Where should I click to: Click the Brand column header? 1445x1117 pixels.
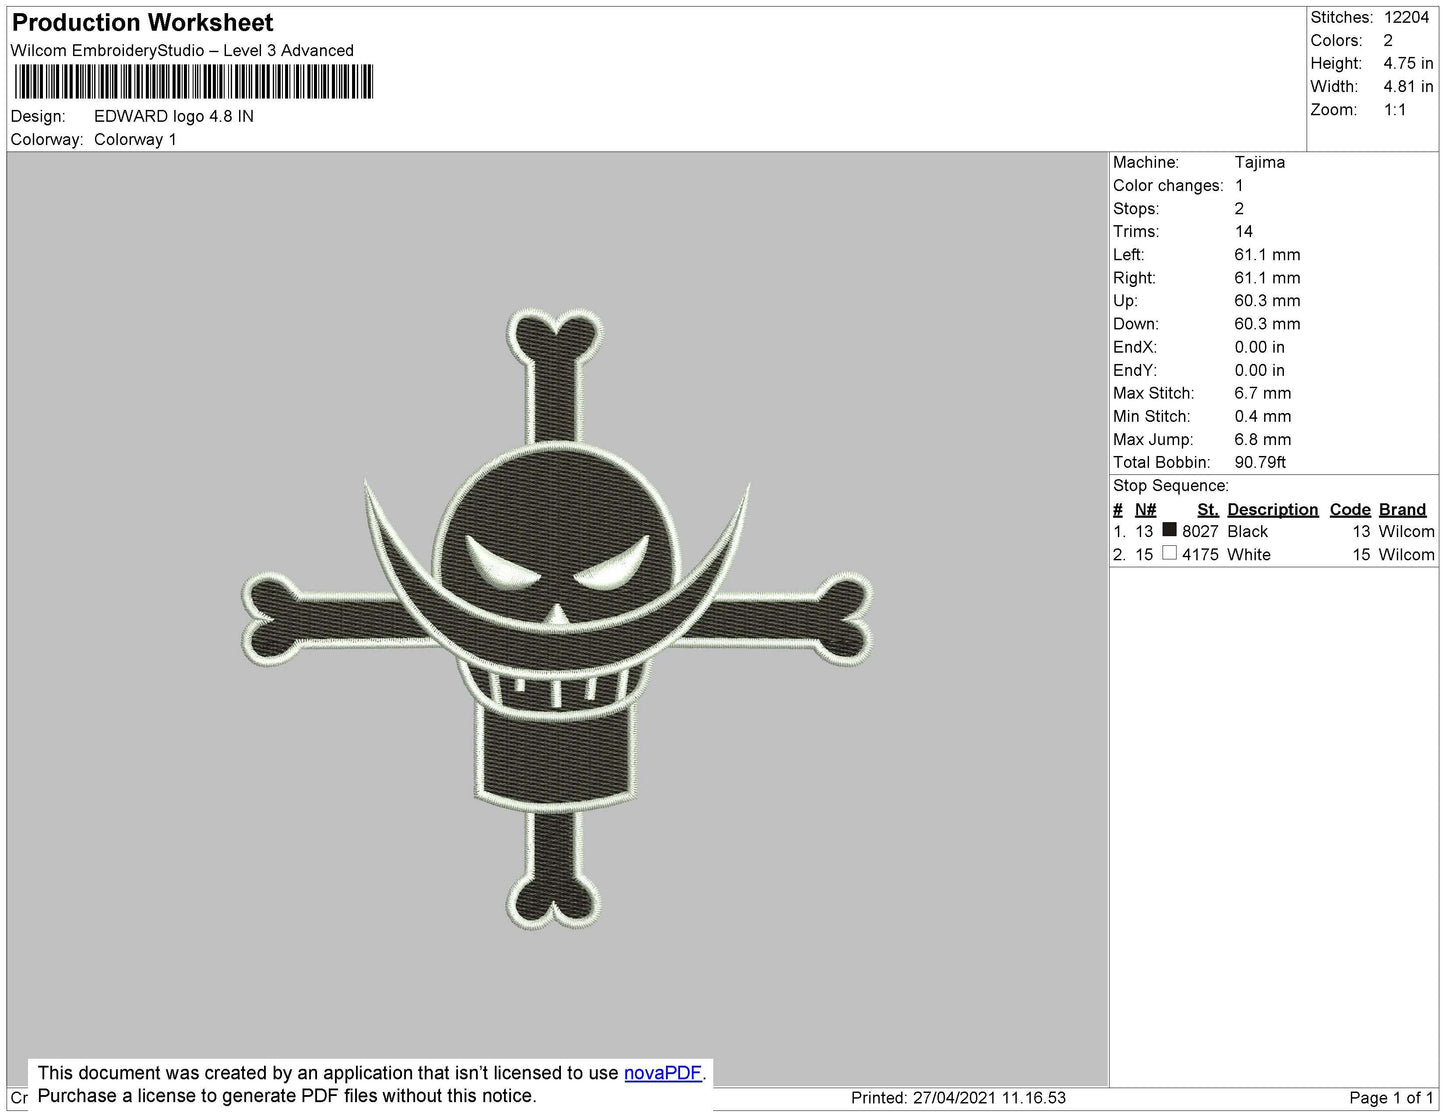pyautogui.click(x=1402, y=509)
